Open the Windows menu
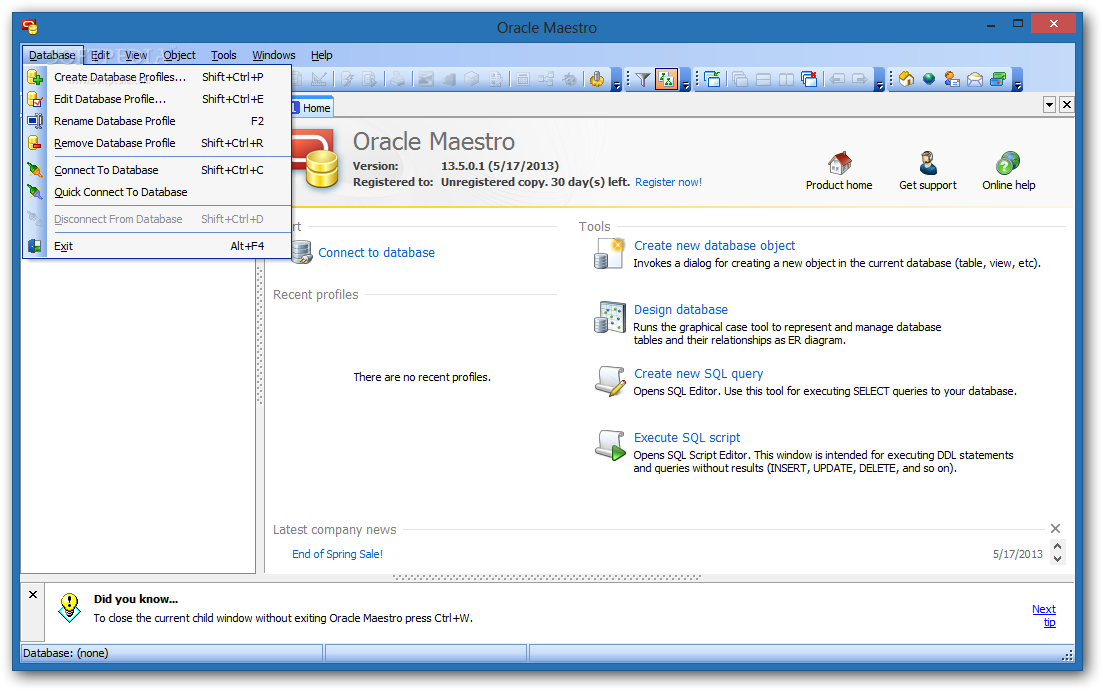This screenshot has height=691, width=1103. (x=274, y=55)
